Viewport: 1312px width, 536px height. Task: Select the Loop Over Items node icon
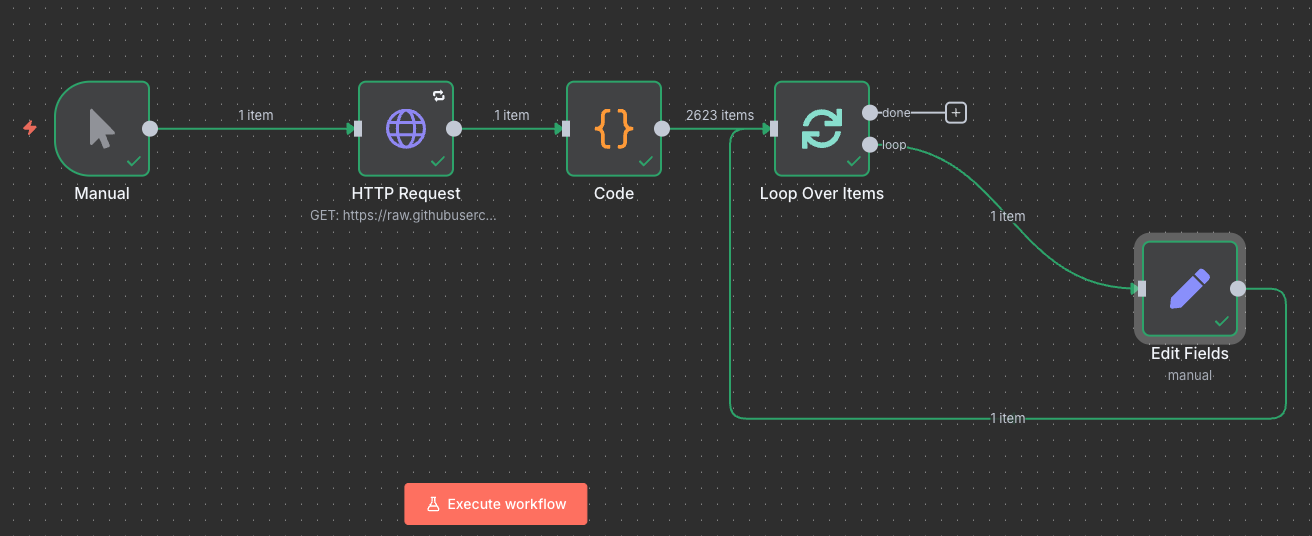coord(822,129)
